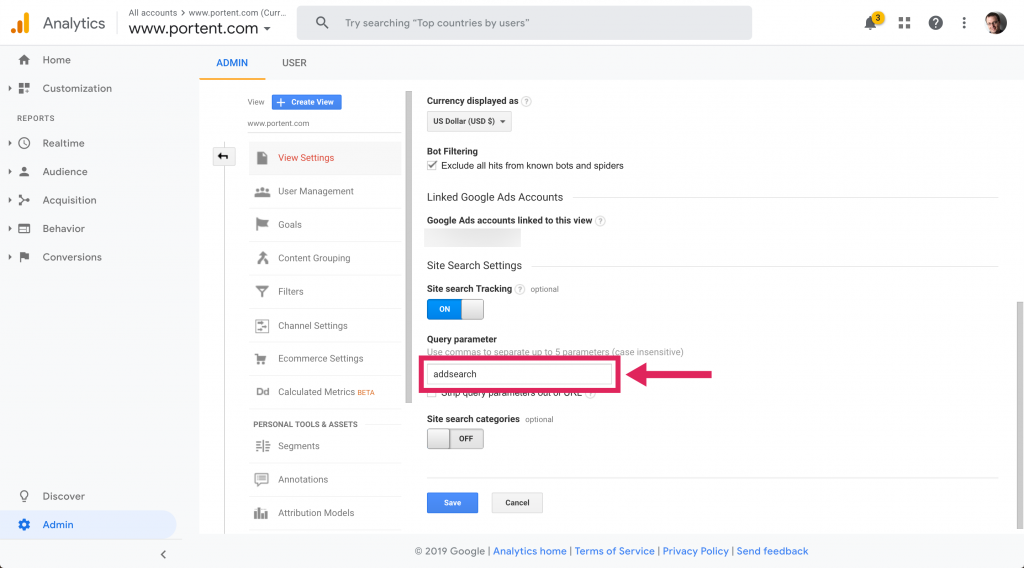Click the Home house icon
The width and height of the screenshot is (1024, 568).
pos(24,60)
